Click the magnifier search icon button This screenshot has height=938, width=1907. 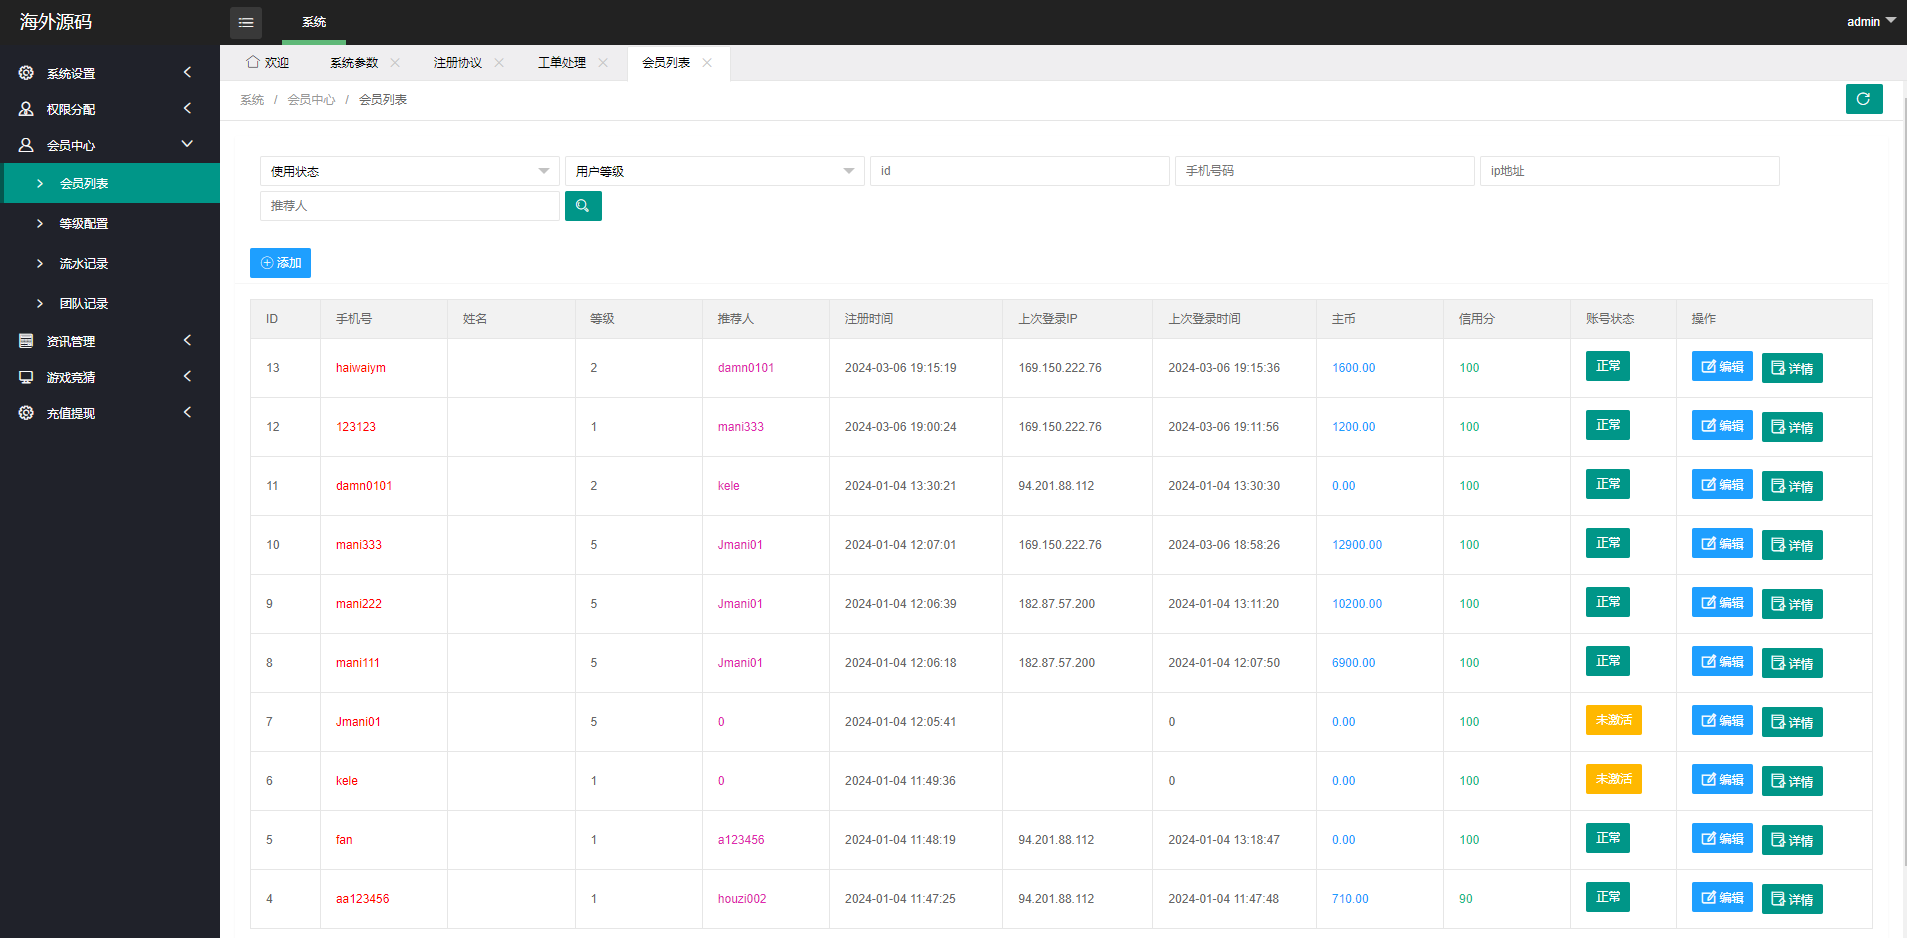click(583, 206)
